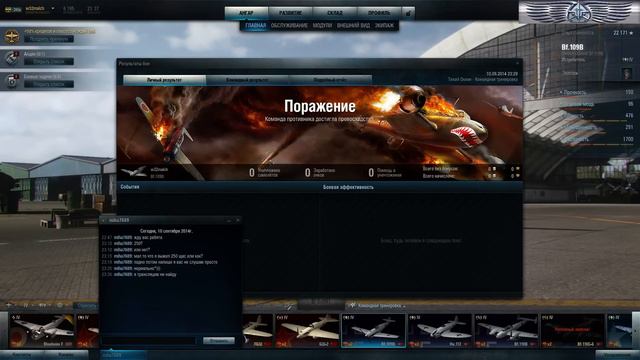The width and height of the screenshot is (640, 360).
Task: Click the bottom-right corner button
Action: [x=618, y=356]
